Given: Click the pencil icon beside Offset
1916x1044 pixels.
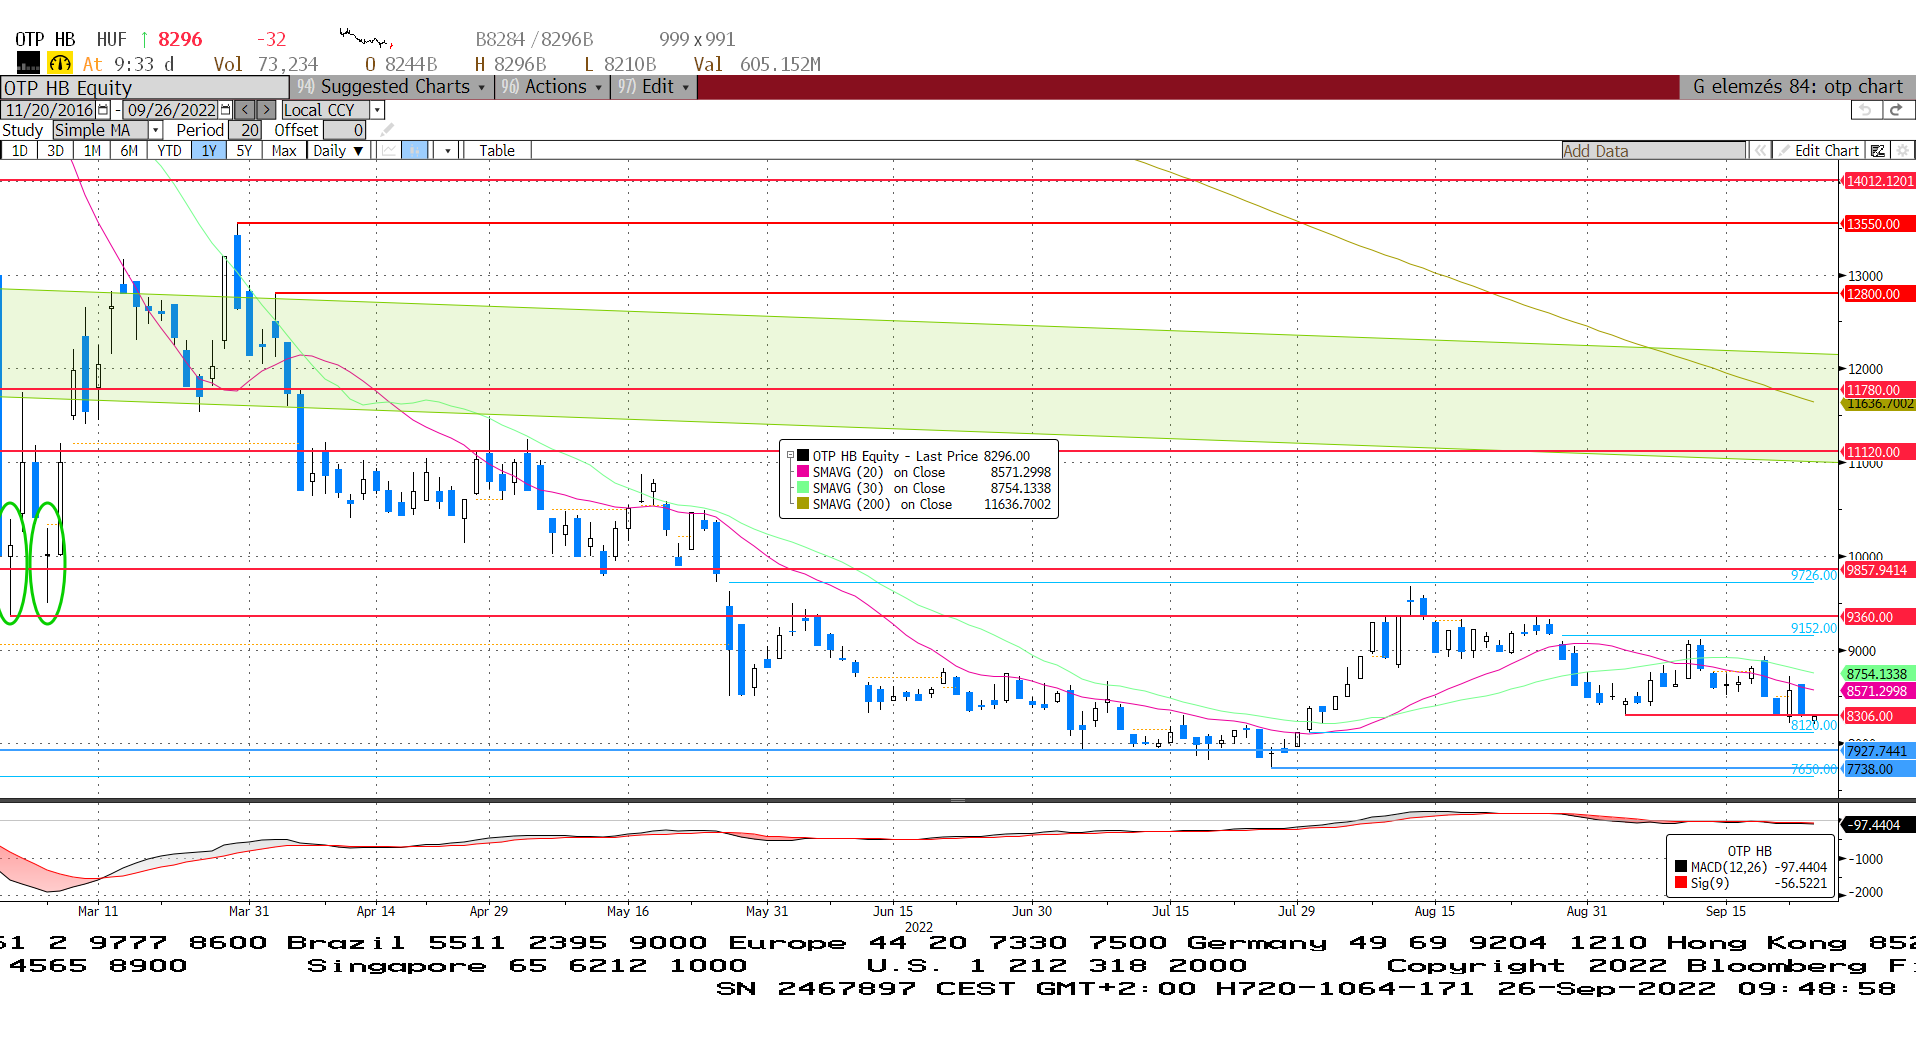Looking at the screenshot, I should [387, 130].
